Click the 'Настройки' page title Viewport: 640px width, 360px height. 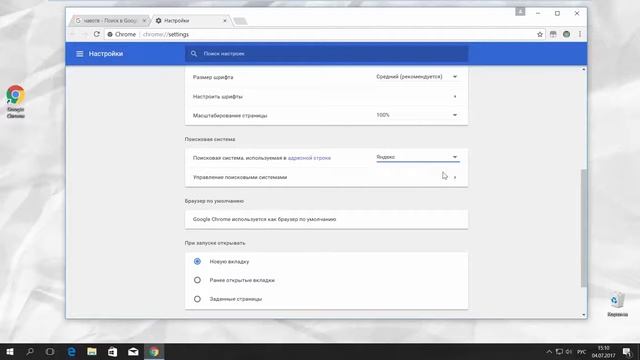click(106, 54)
